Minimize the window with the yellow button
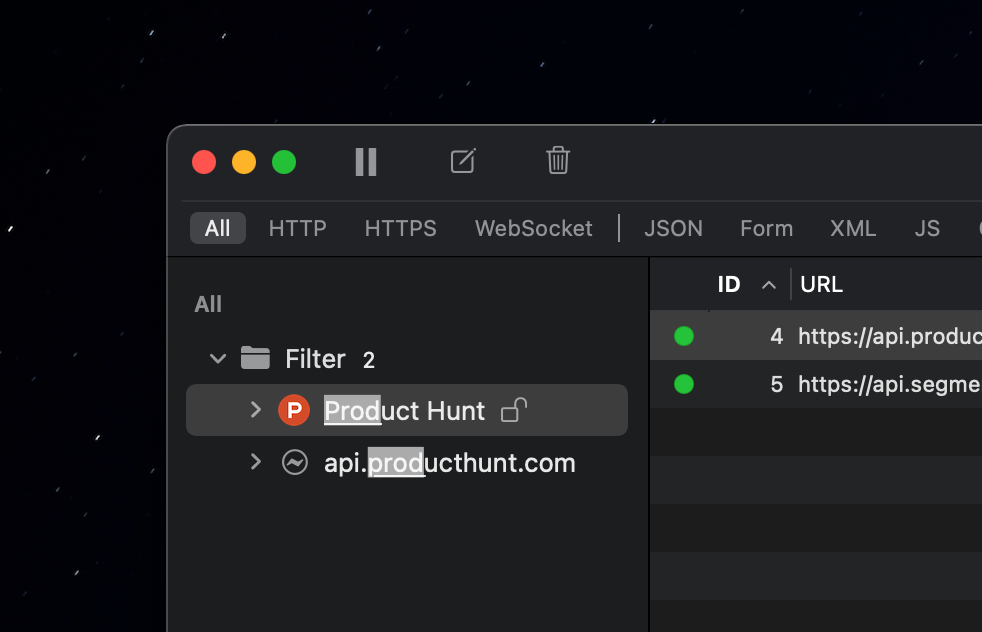 (x=244, y=162)
